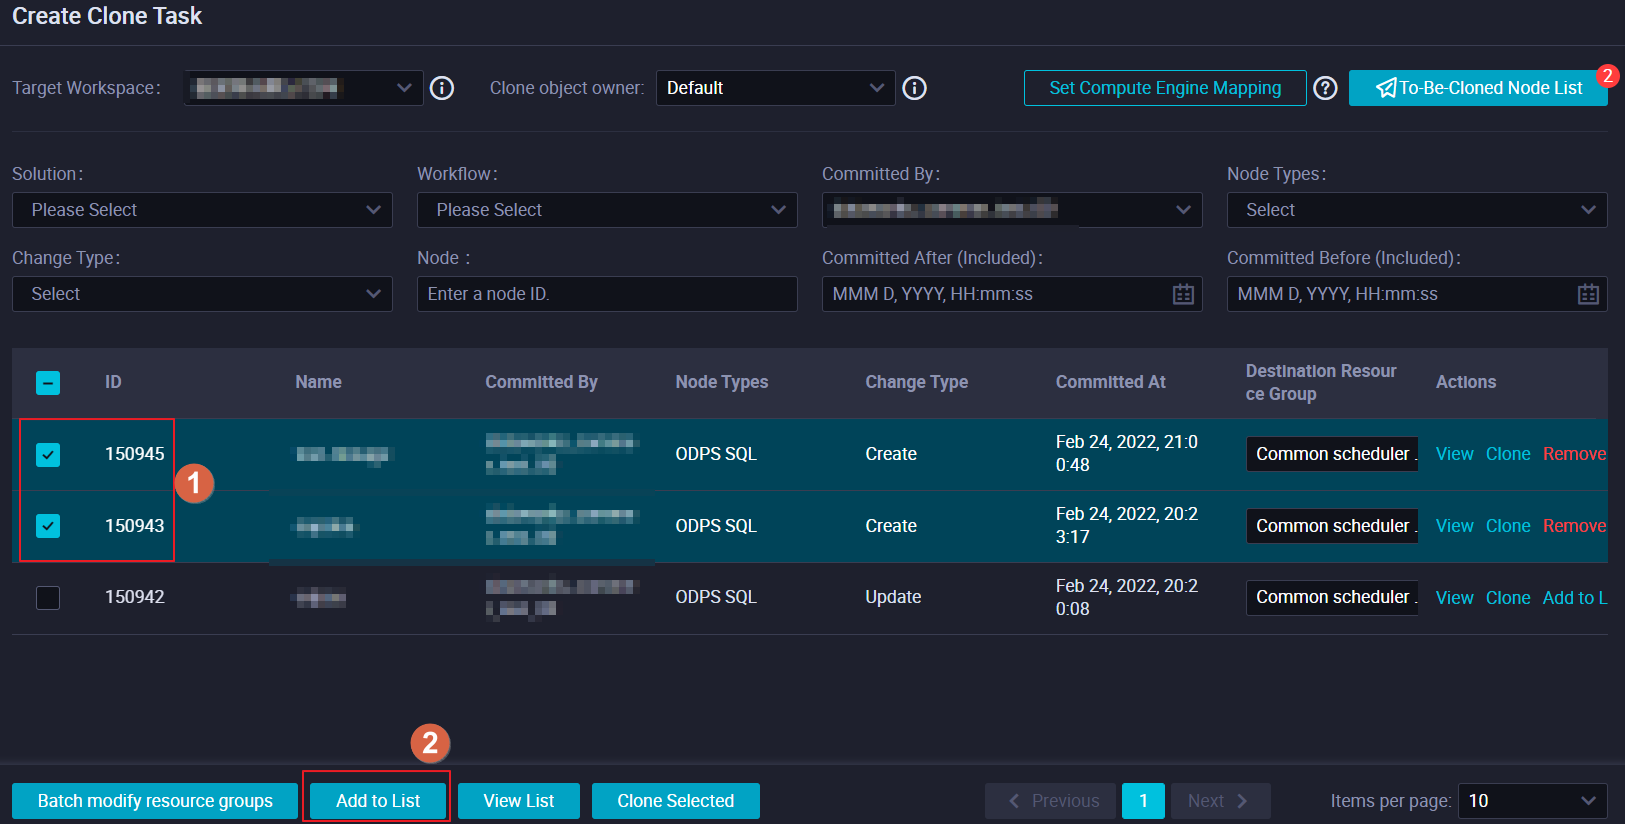Click Batch modify resource groups button
The width and height of the screenshot is (1625, 824).
tap(155, 801)
